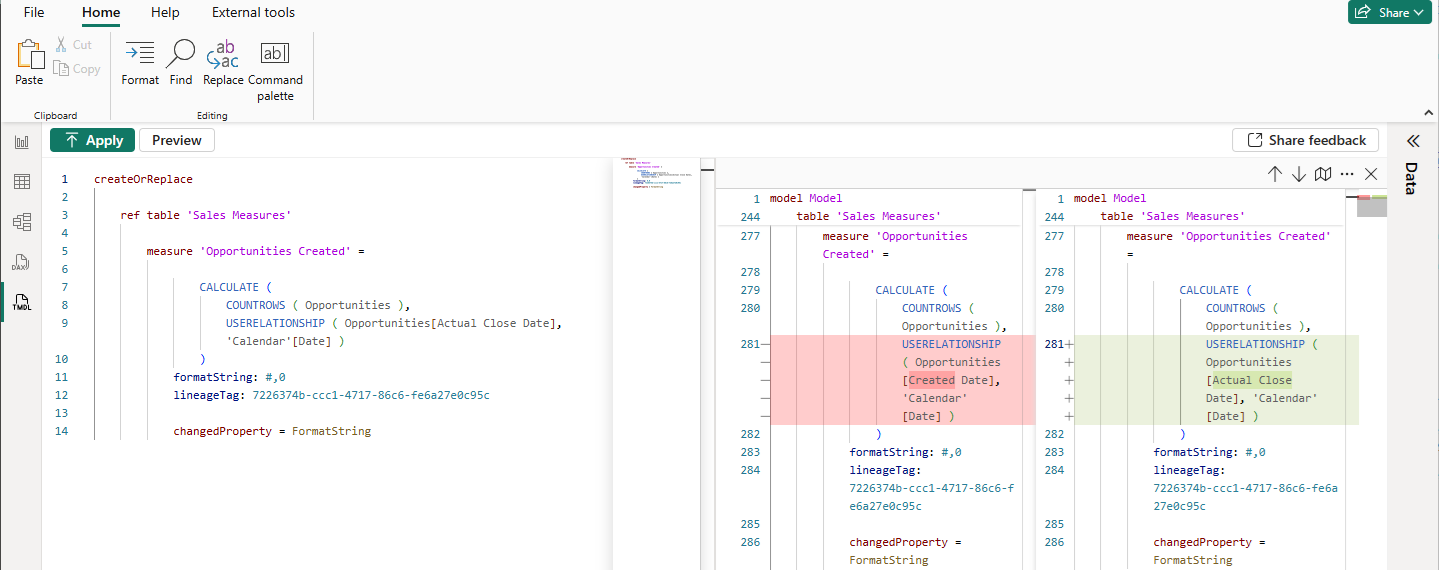Image resolution: width=1439 pixels, height=570 pixels.
Task: Click the Share feedback button
Action: click(1305, 140)
